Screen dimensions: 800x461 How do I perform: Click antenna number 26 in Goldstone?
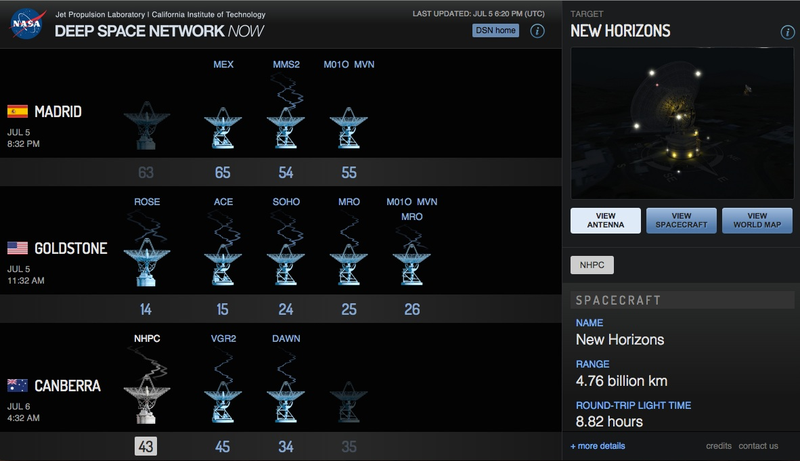[412, 309]
